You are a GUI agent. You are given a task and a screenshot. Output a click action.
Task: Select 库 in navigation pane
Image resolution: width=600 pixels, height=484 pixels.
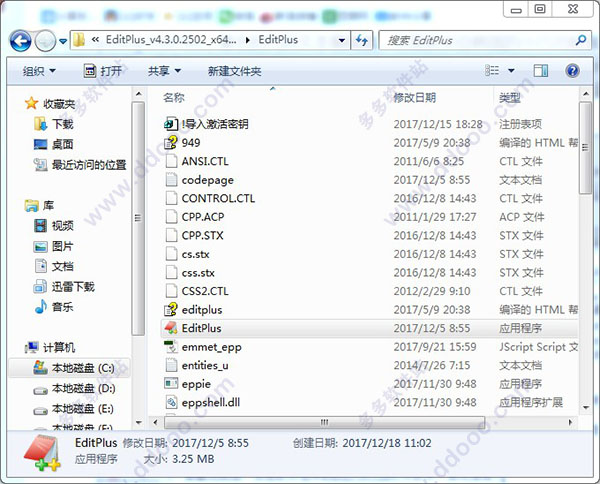tap(39, 205)
